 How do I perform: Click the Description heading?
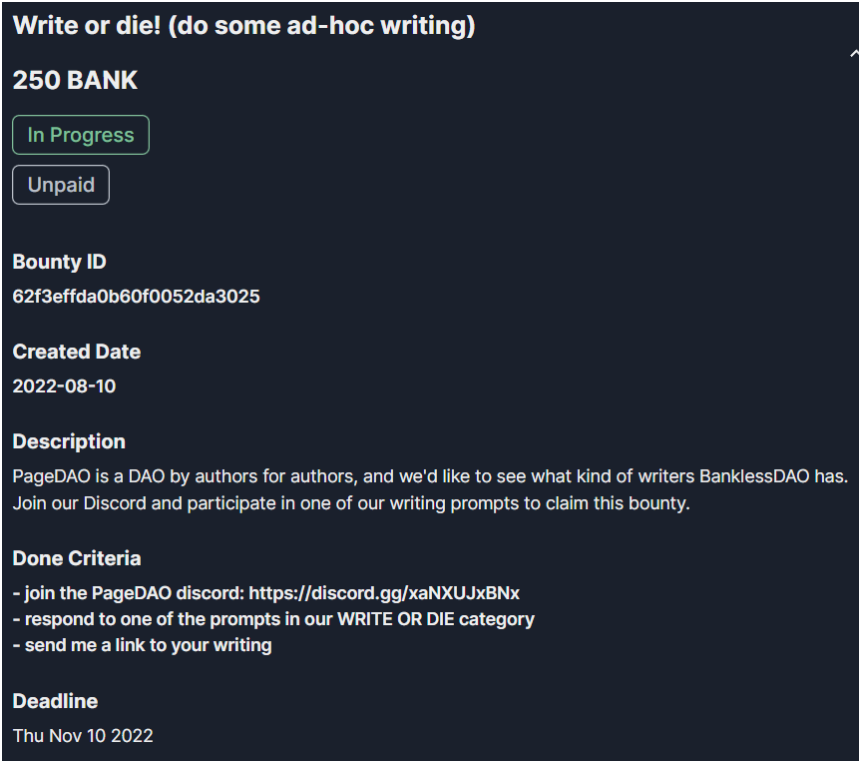[69, 442]
